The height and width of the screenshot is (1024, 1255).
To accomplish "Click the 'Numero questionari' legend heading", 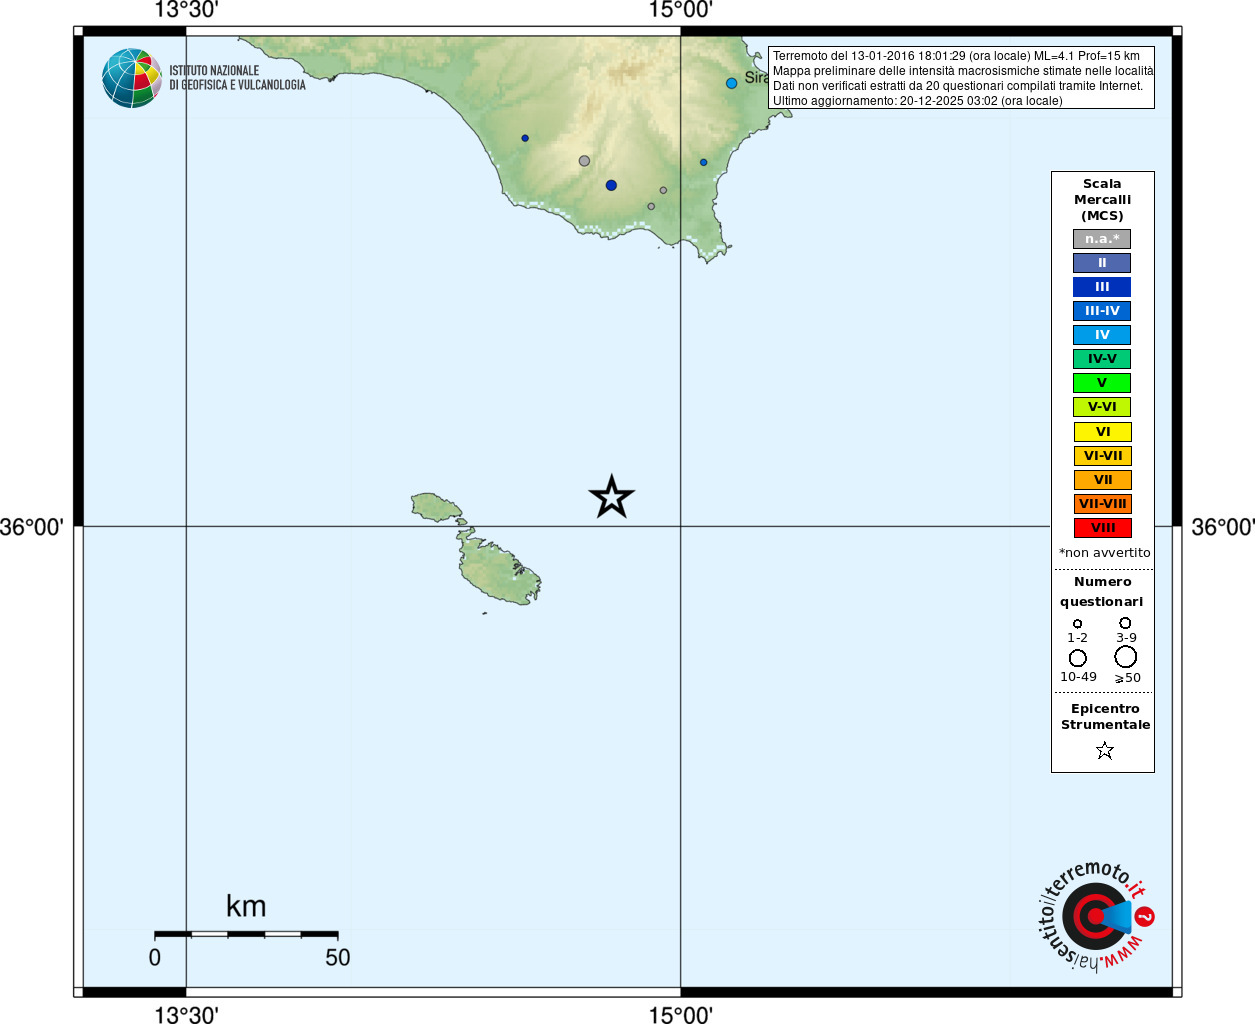I will [x=1102, y=592].
